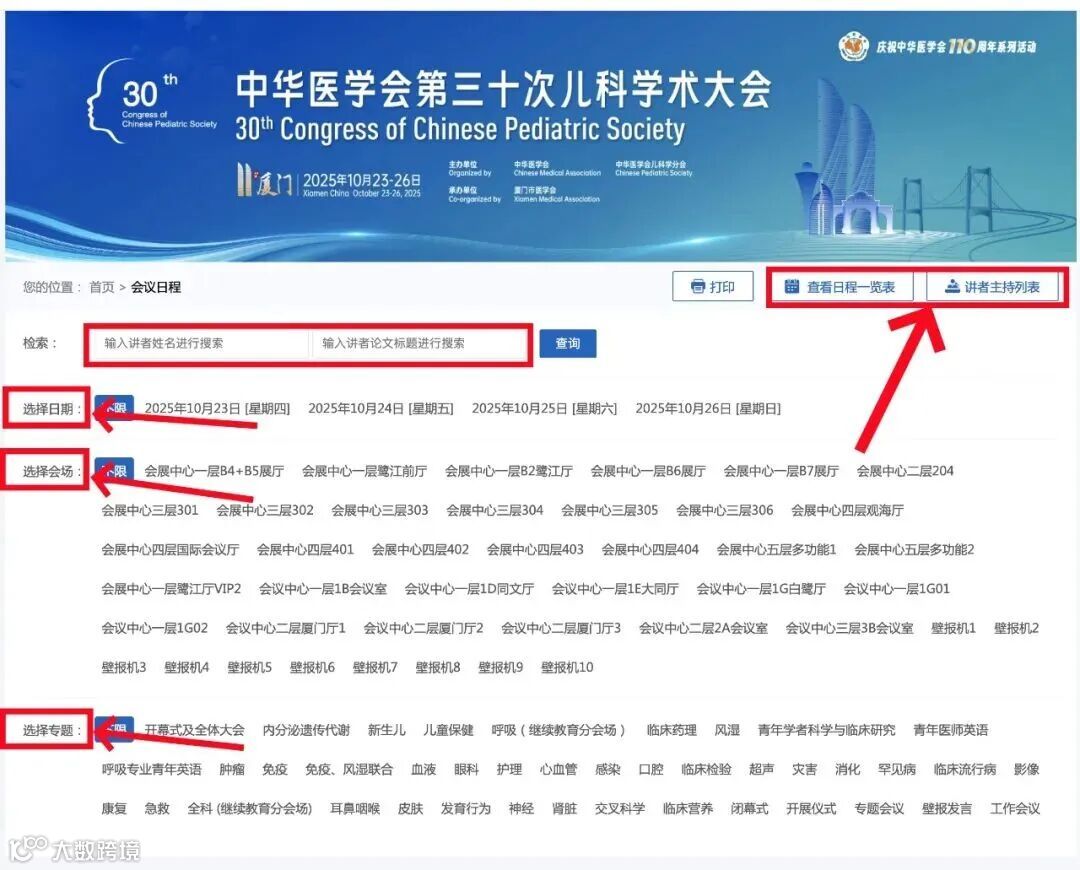This screenshot has width=1080, height=870.
Task: Select venue 会展中心一层B2鹭江厅
Action: pos(508,471)
